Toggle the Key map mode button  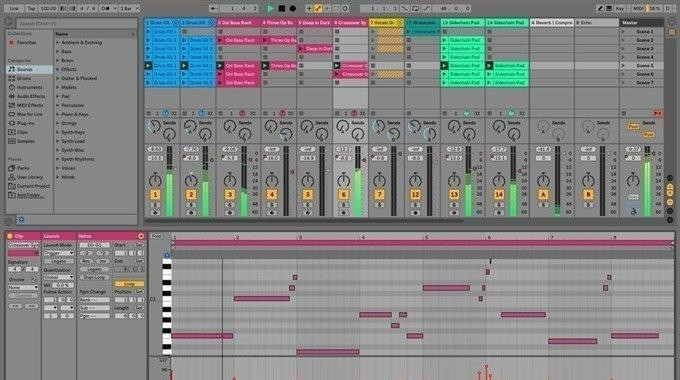(620, 8)
